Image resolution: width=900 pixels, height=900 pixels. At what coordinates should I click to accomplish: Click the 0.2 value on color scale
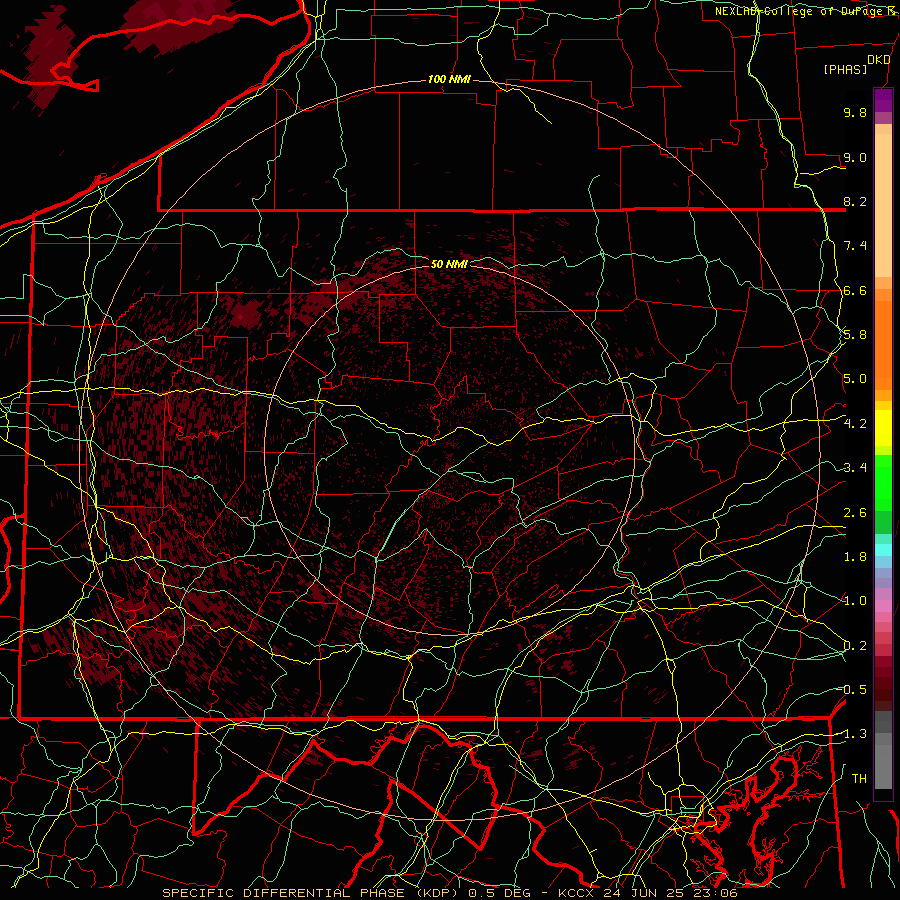pos(855,646)
